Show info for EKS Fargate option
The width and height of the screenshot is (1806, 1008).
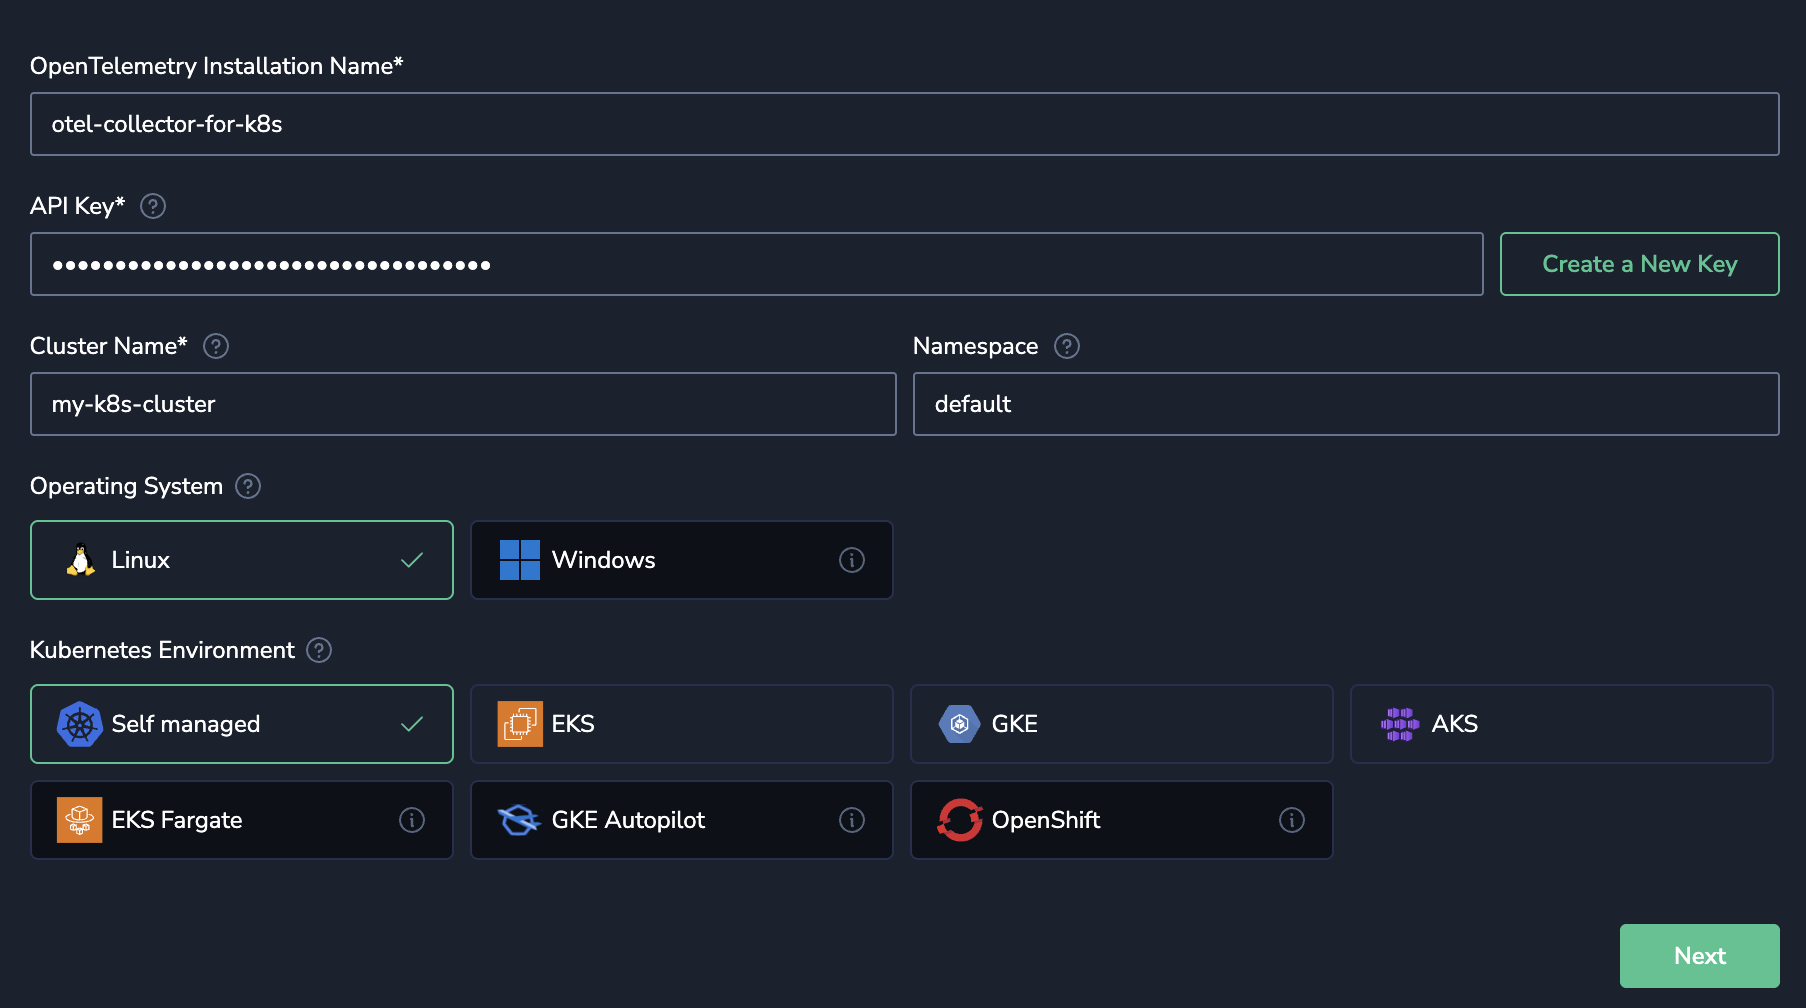point(411,820)
